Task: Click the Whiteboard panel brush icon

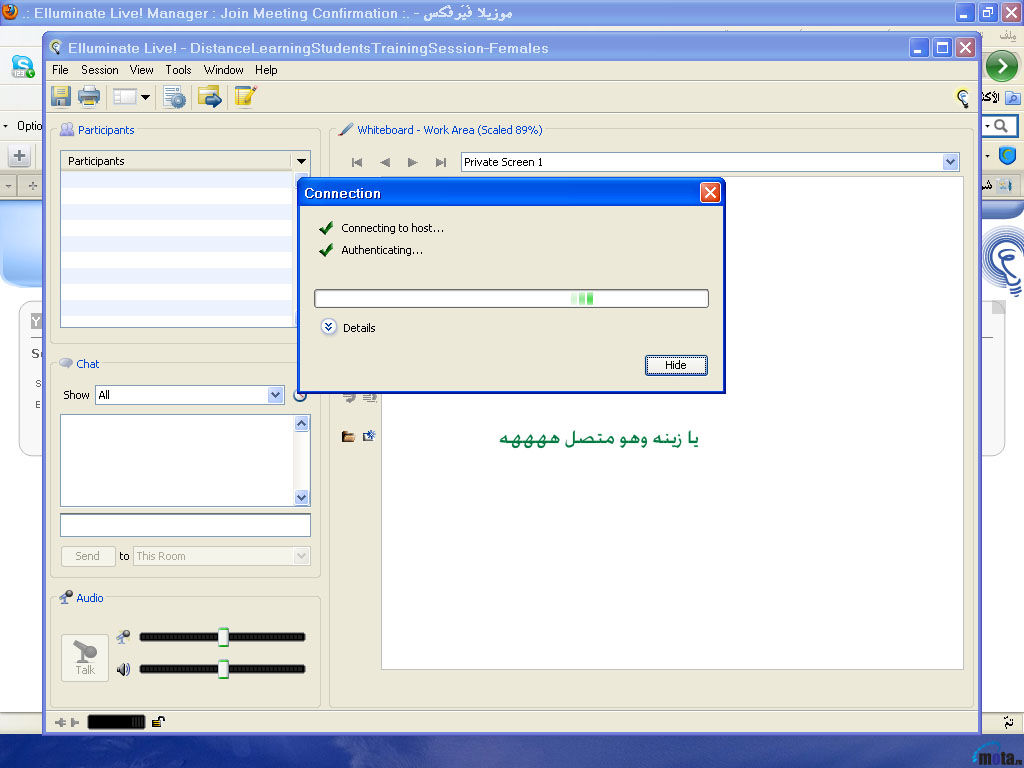Action: [x=345, y=129]
